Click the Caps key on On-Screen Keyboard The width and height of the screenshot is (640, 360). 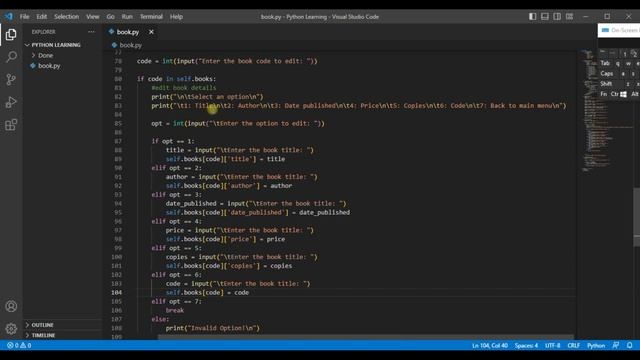pyautogui.click(x=607, y=73)
